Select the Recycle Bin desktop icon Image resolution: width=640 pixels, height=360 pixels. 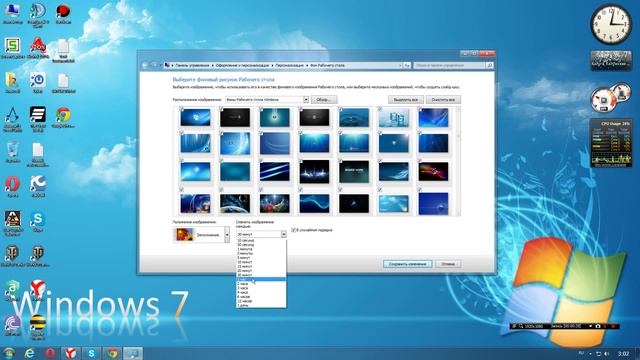pos(12,152)
